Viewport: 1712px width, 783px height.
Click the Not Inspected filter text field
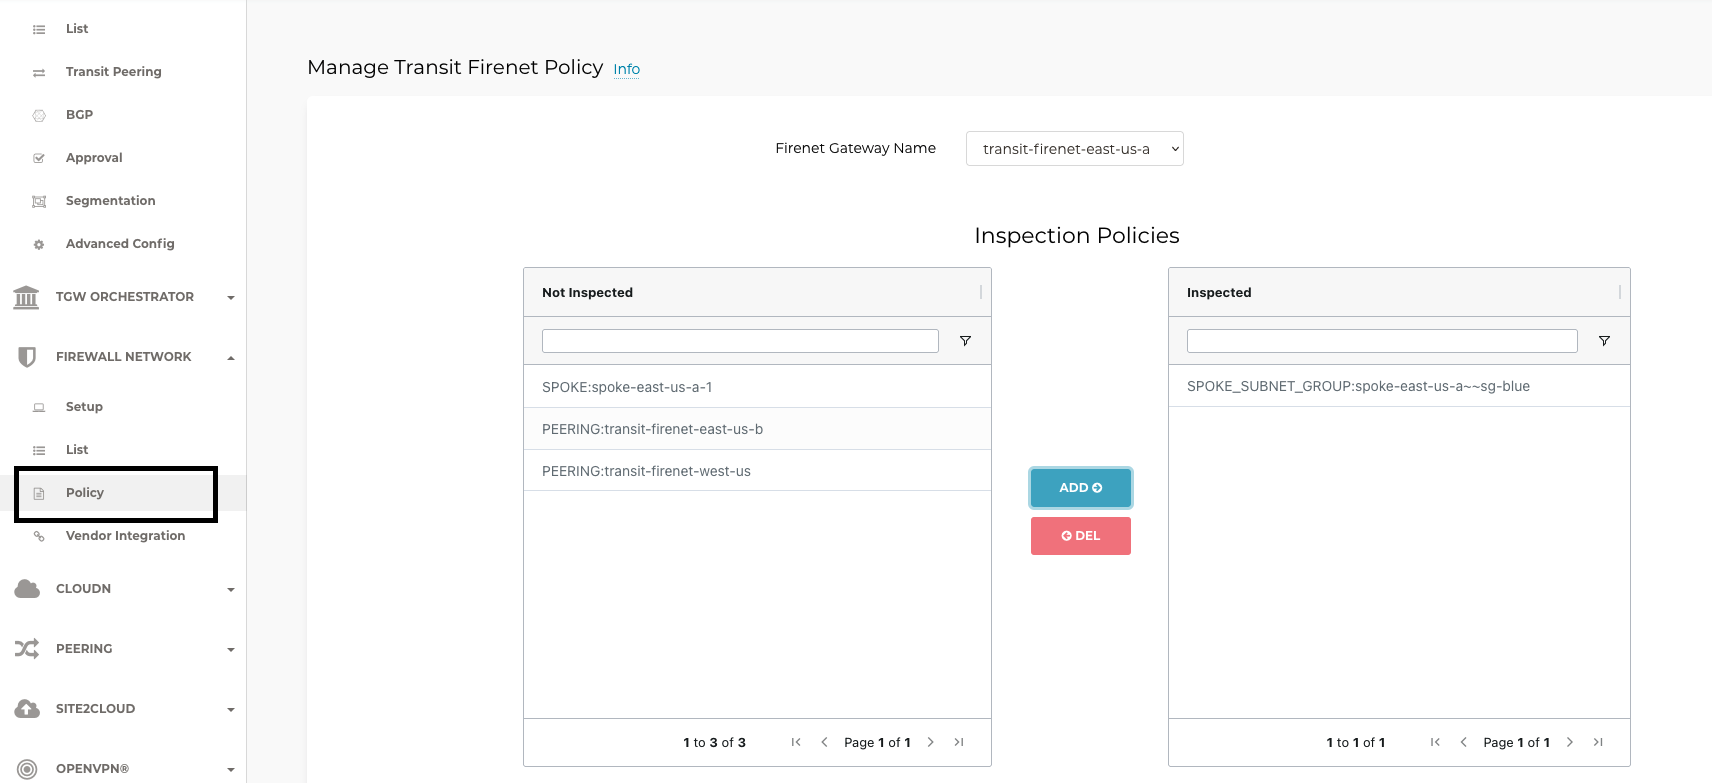740,341
